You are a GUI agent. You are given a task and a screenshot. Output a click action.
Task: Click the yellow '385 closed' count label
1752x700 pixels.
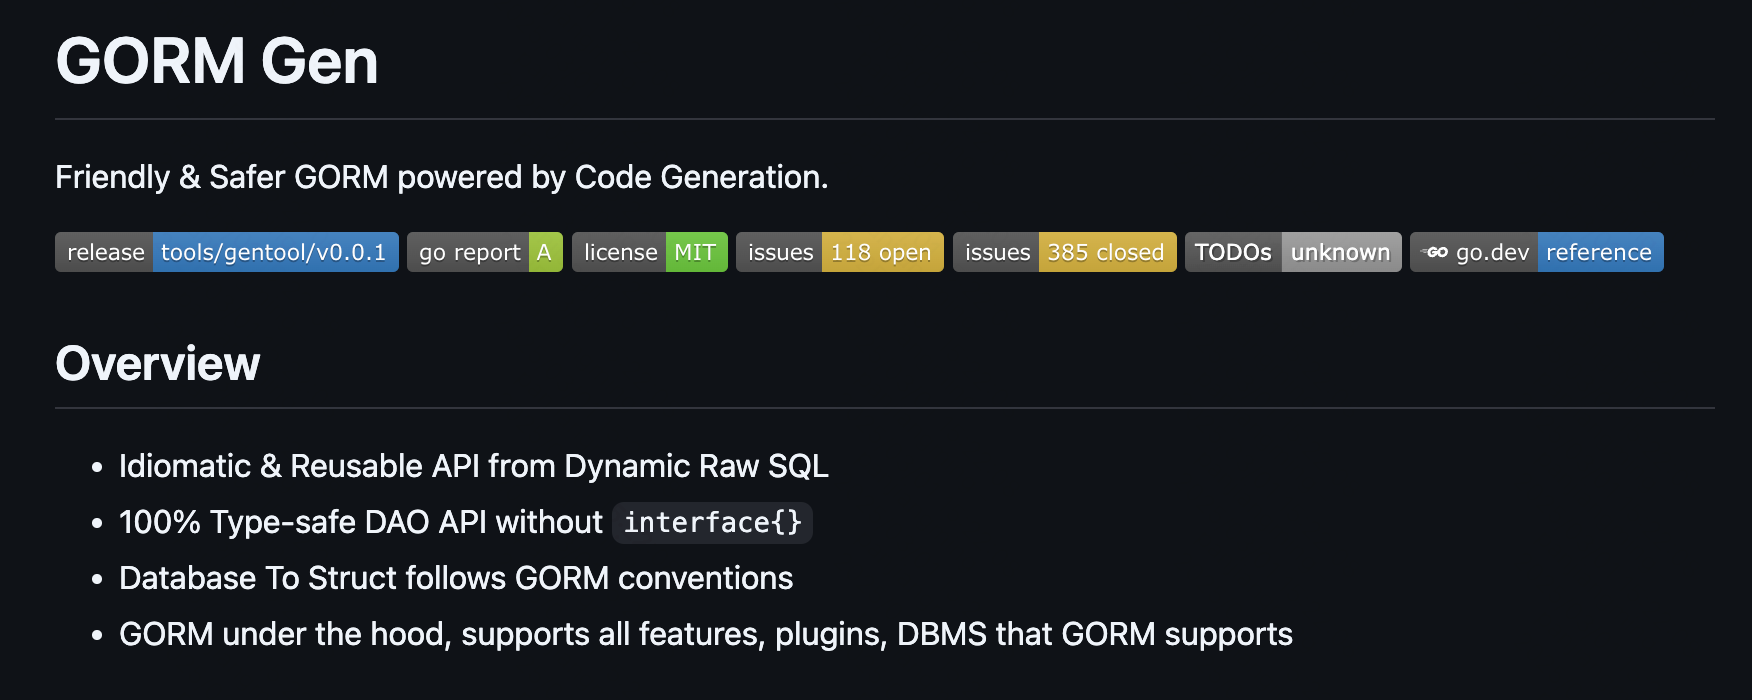click(1106, 252)
